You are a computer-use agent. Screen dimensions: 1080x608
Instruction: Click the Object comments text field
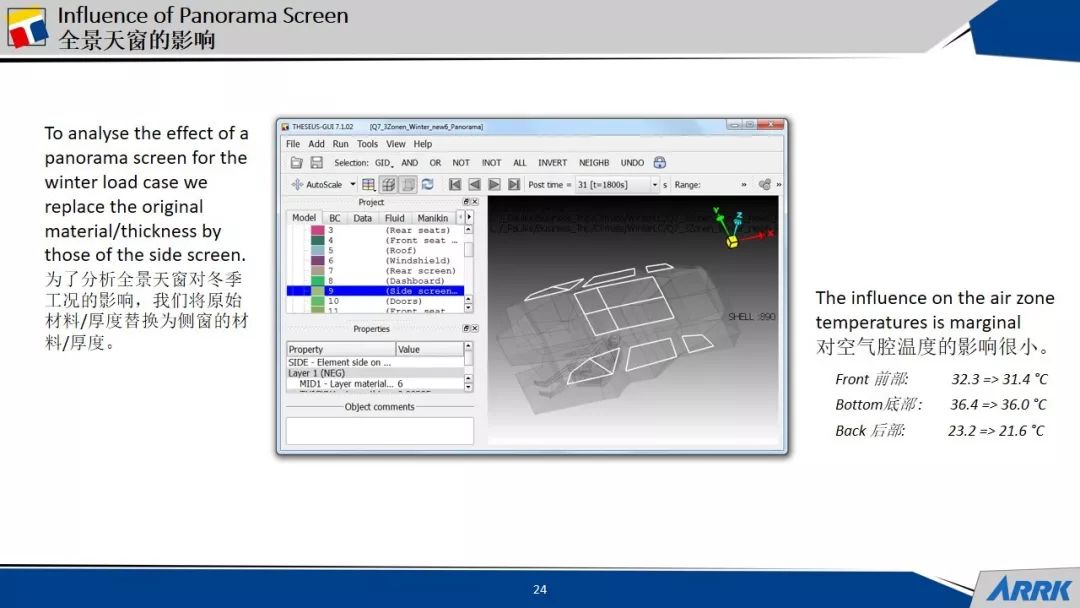(379, 430)
